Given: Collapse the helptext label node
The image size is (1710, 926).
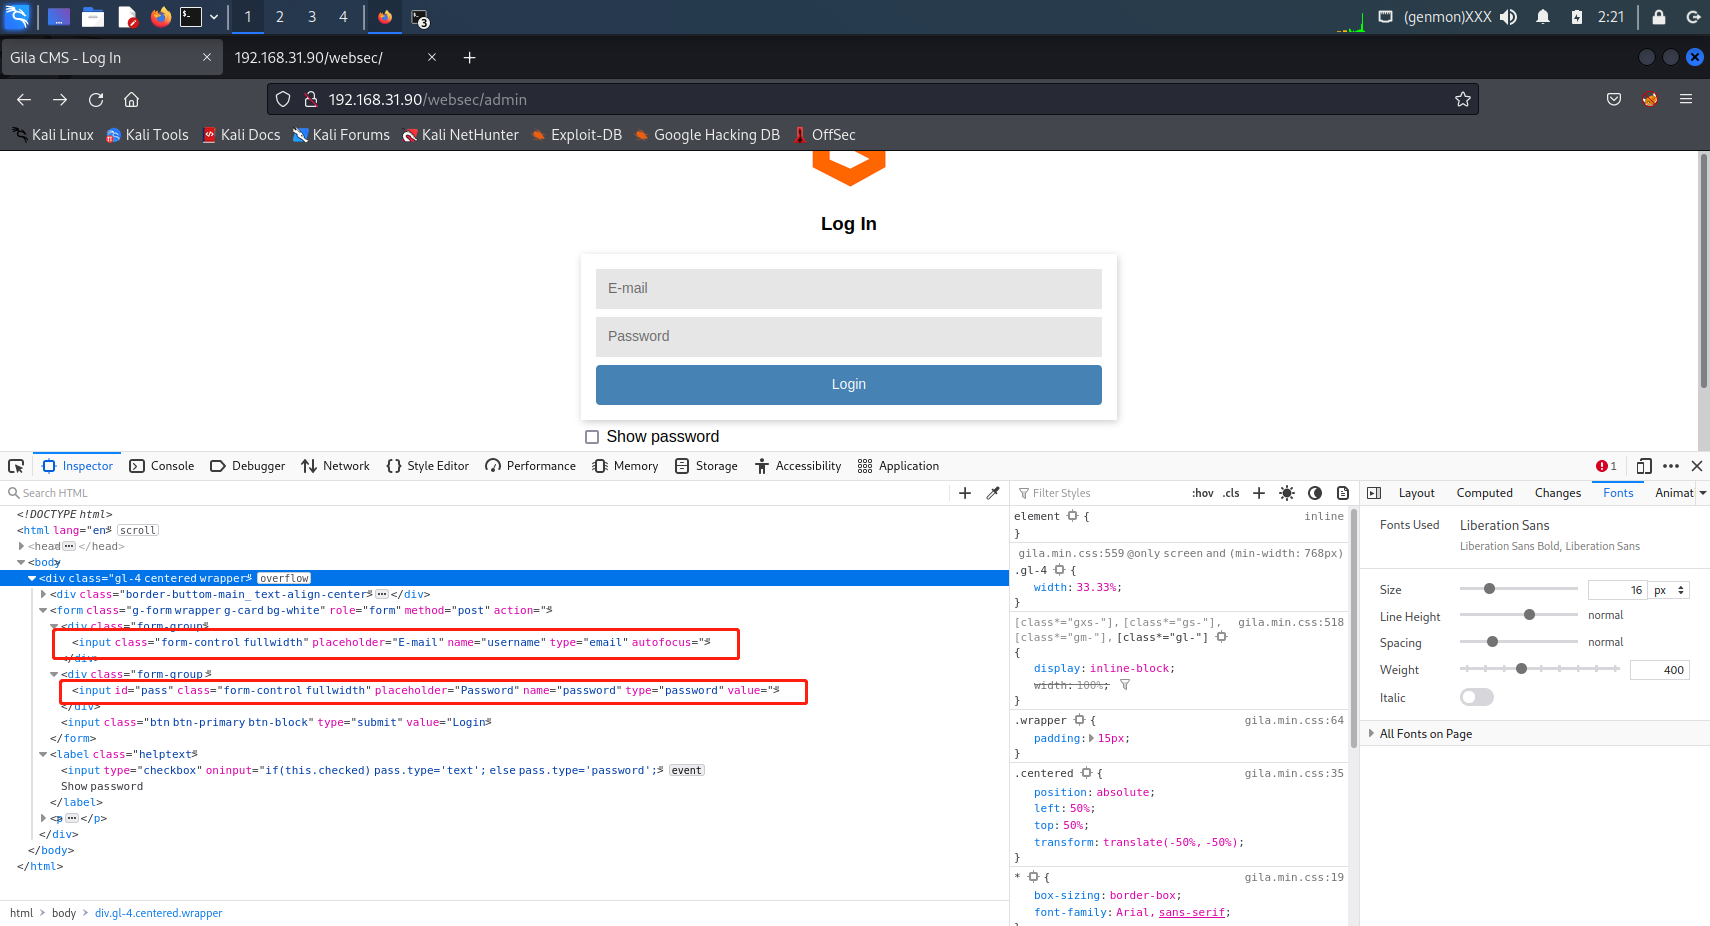Looking at the screenshot, I should click(43, 754).
